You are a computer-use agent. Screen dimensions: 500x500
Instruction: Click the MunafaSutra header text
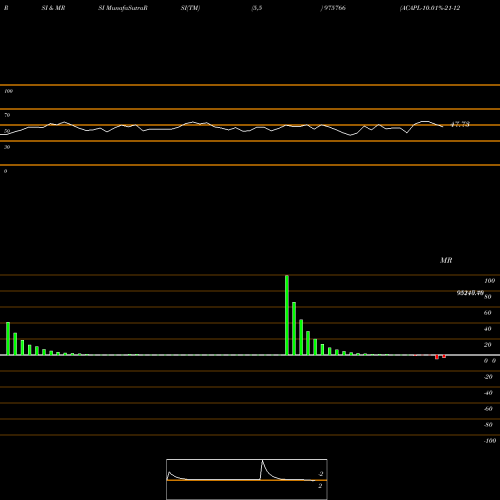(x=123, y=8)
